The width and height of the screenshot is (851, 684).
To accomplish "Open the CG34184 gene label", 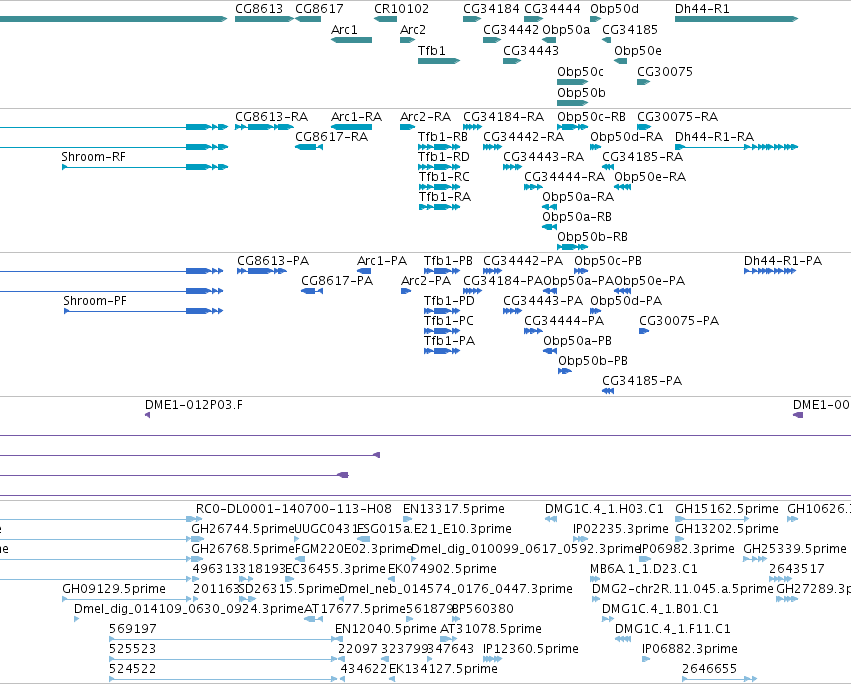I will (x=491, y=9).
